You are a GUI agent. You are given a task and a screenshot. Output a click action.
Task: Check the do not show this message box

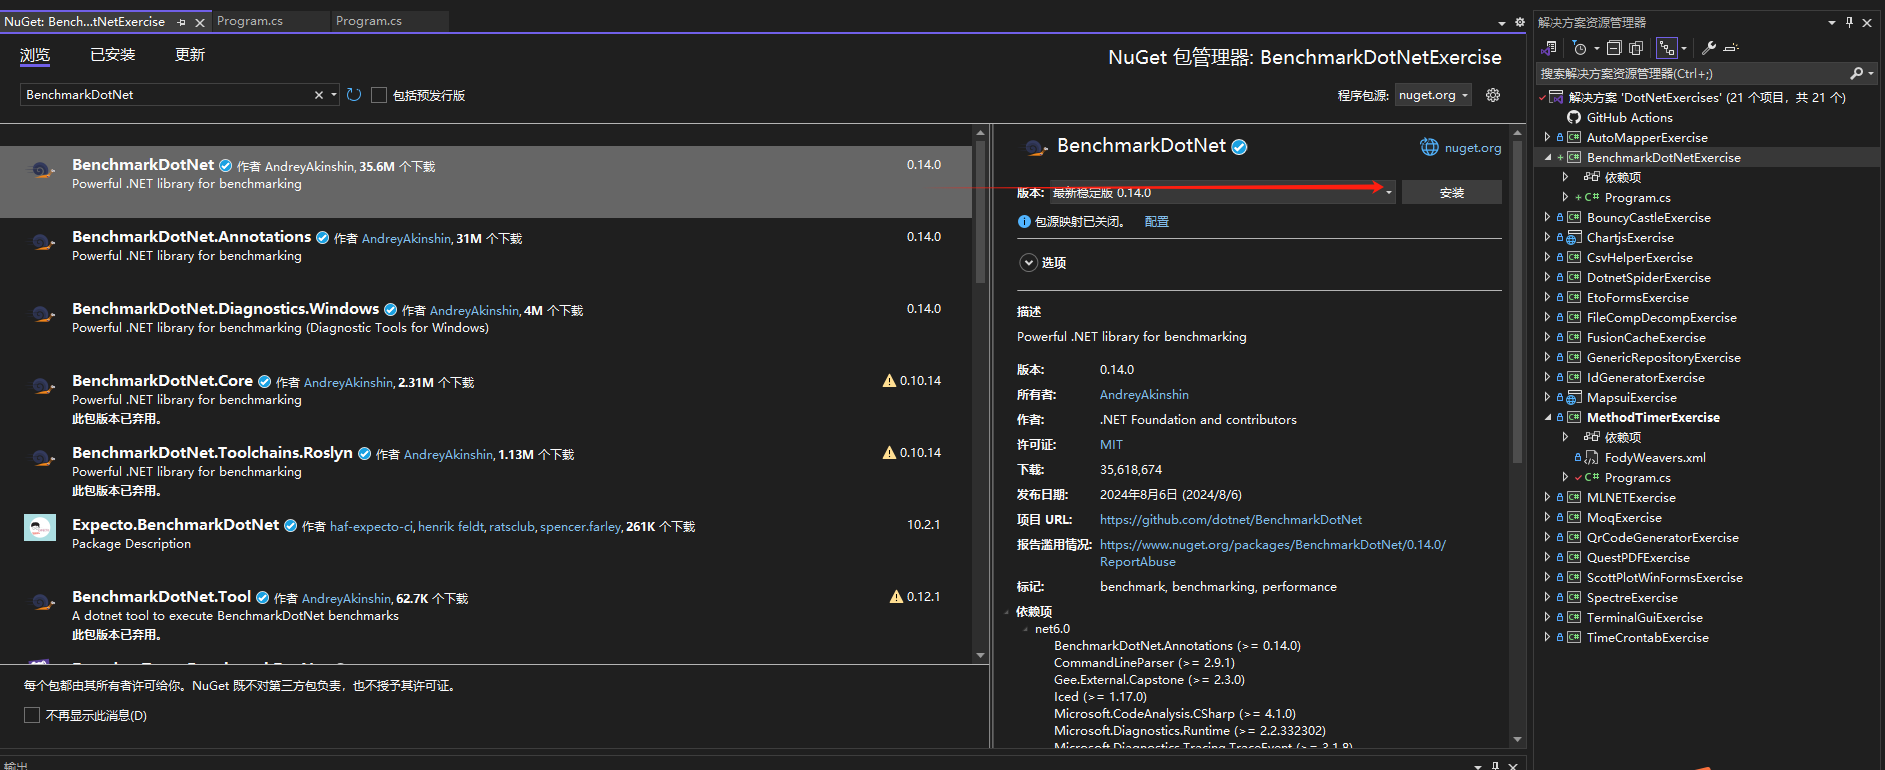click(x=32, y=715)
